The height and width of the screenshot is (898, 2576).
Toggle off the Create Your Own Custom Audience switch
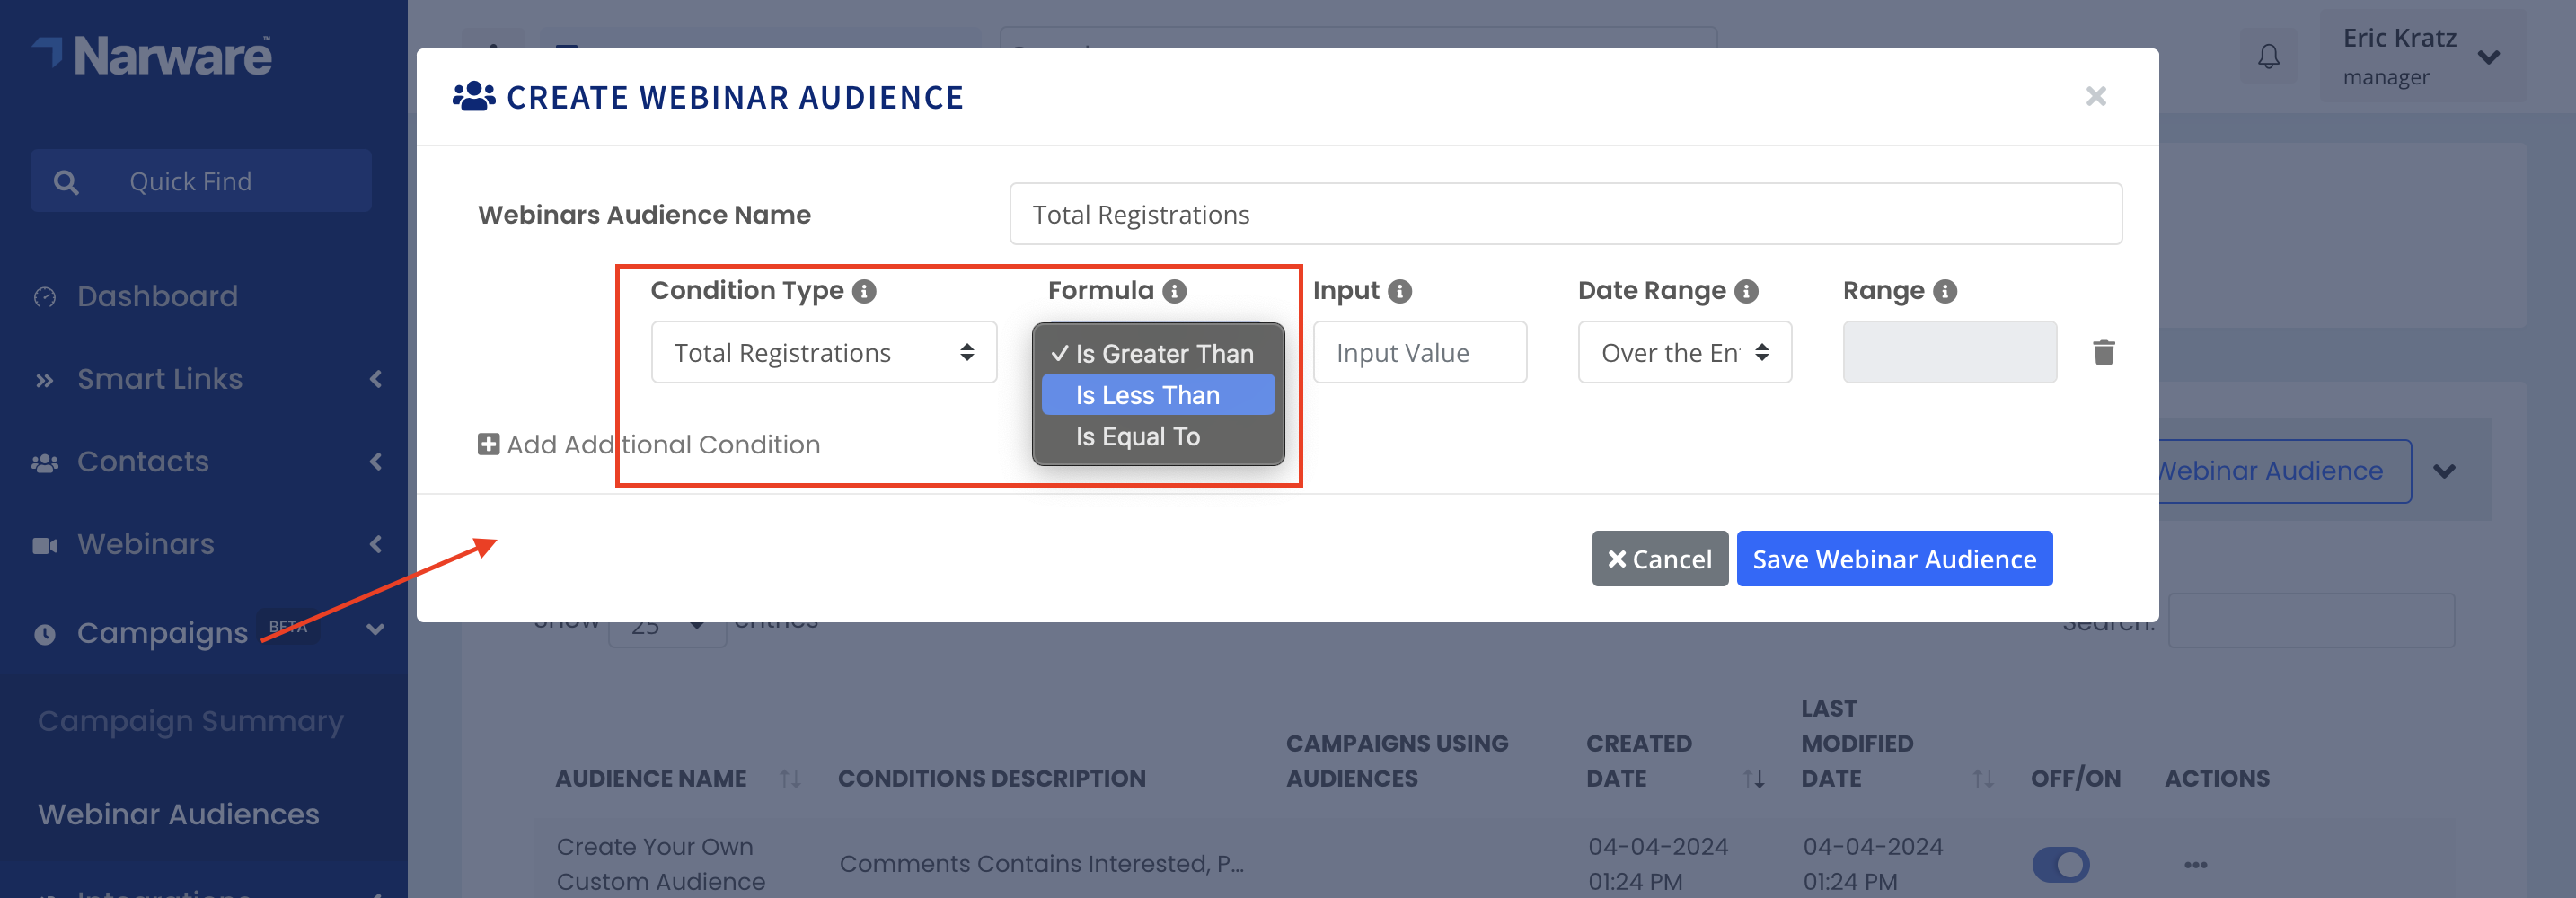[2061, 864]
